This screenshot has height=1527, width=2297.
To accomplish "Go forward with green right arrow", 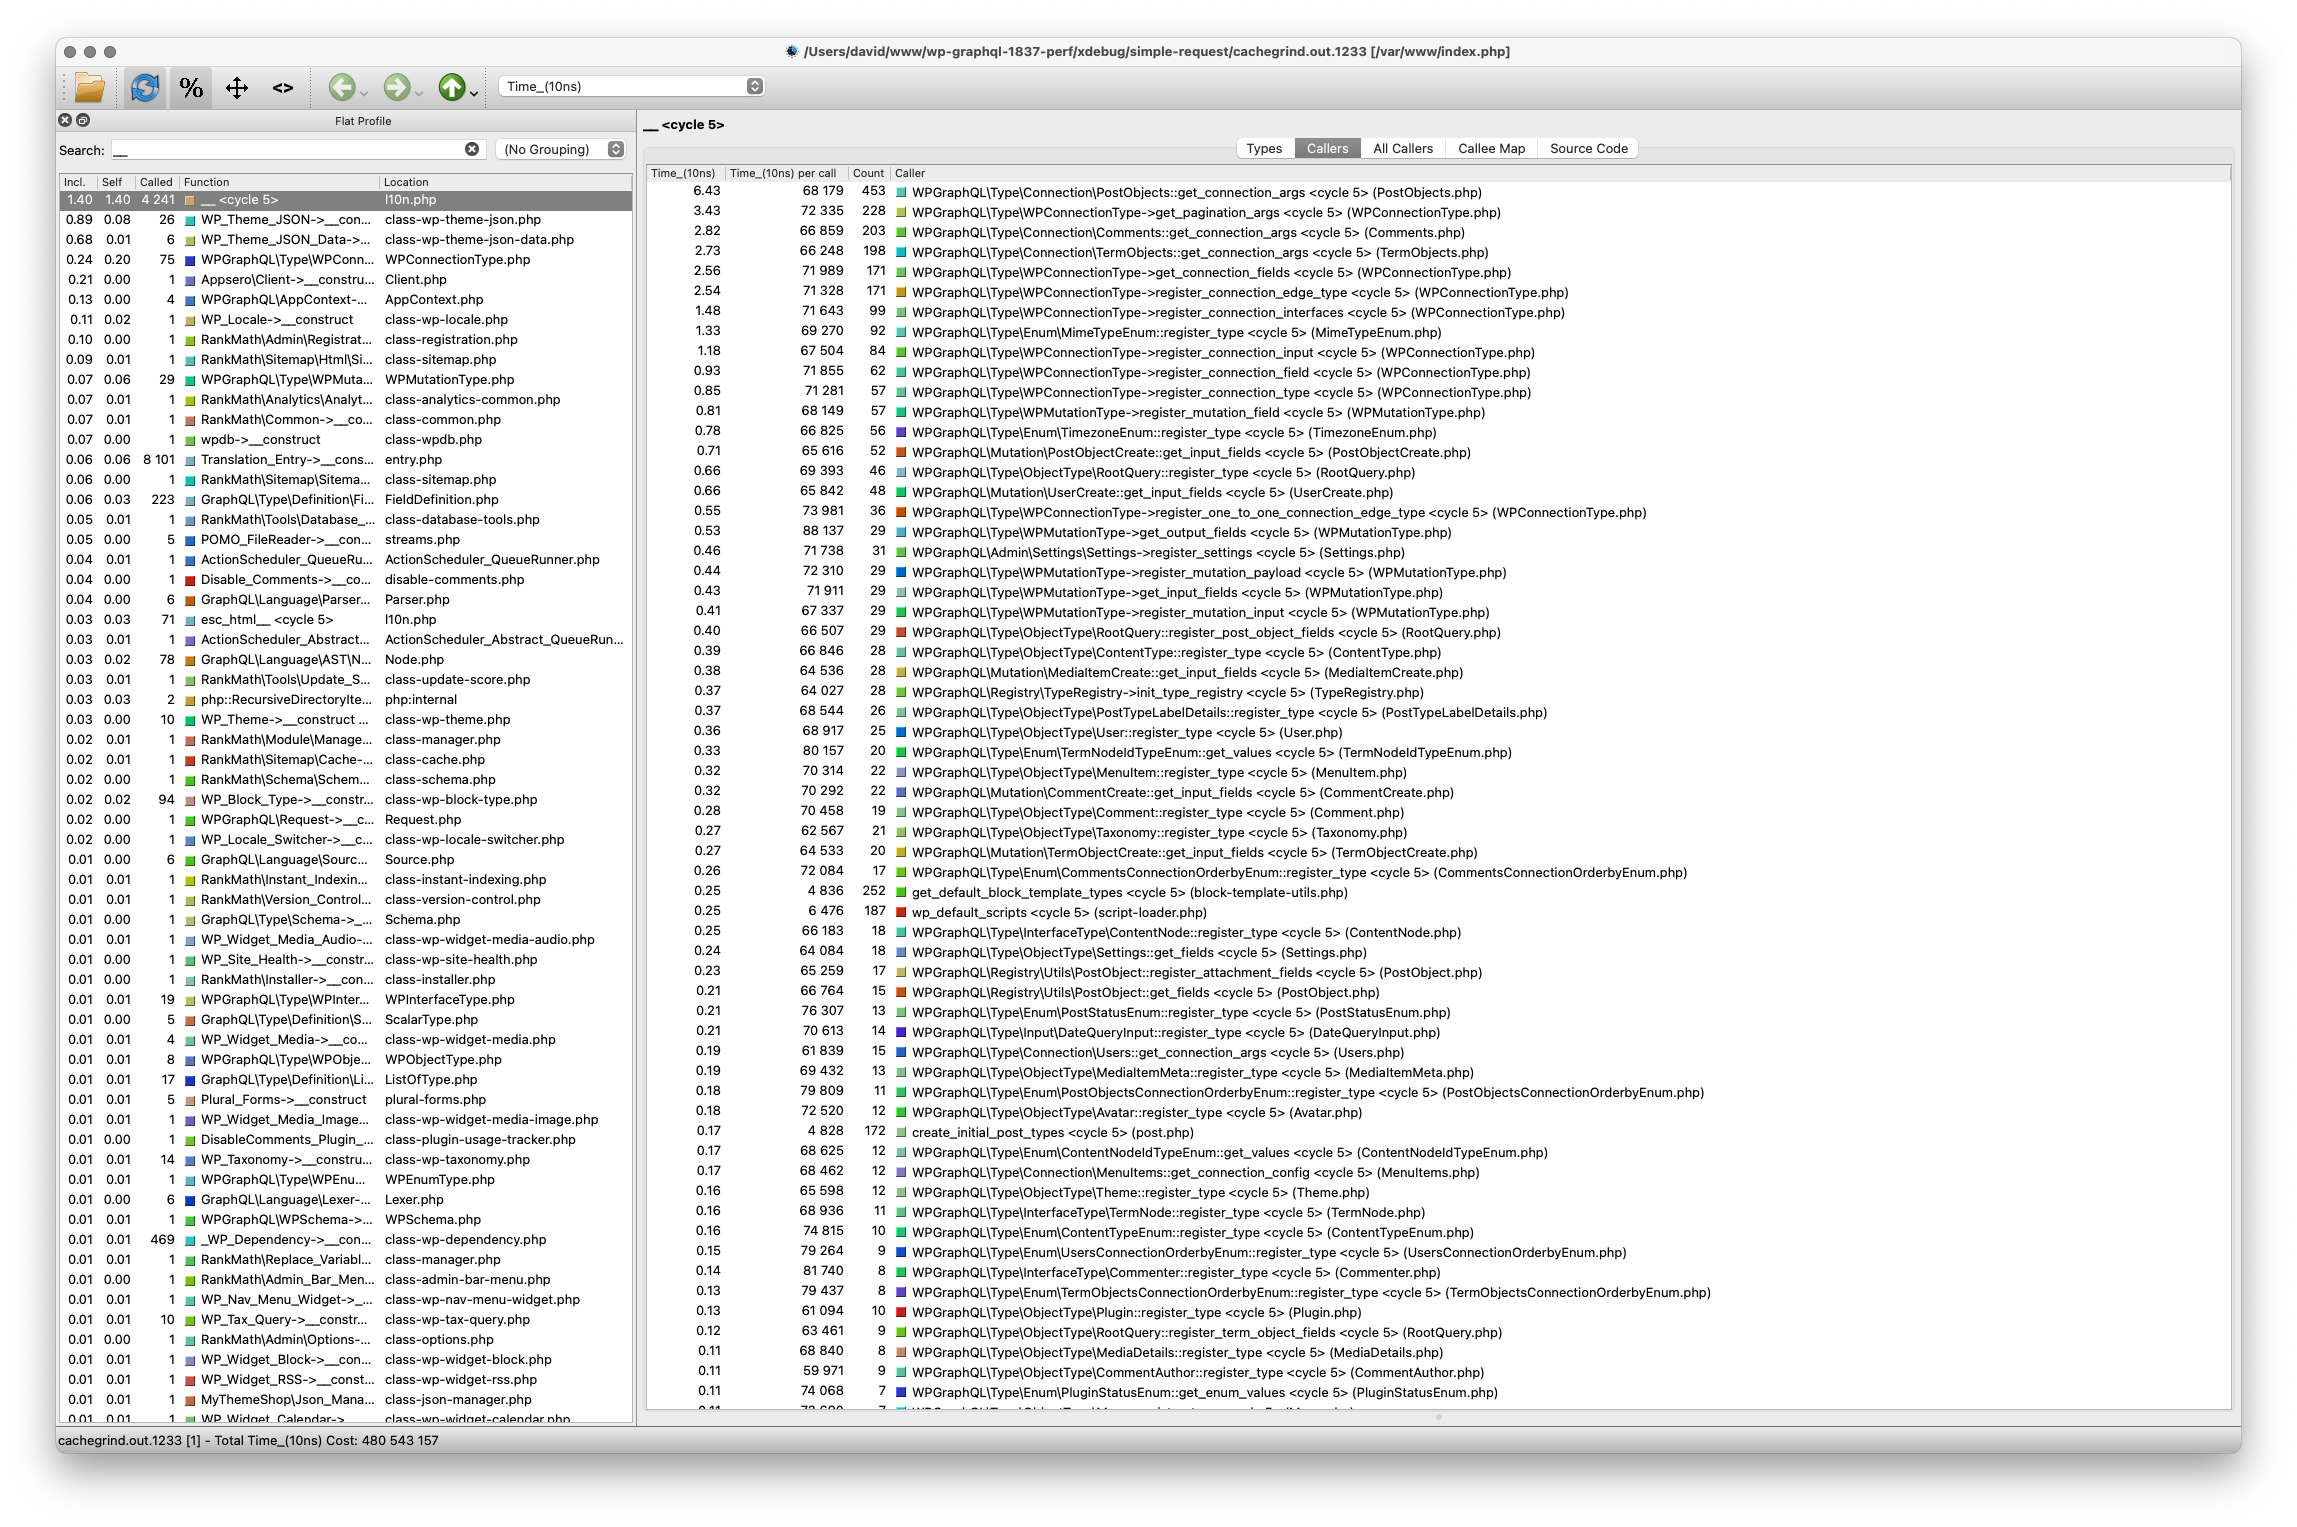I will (396, 88).
